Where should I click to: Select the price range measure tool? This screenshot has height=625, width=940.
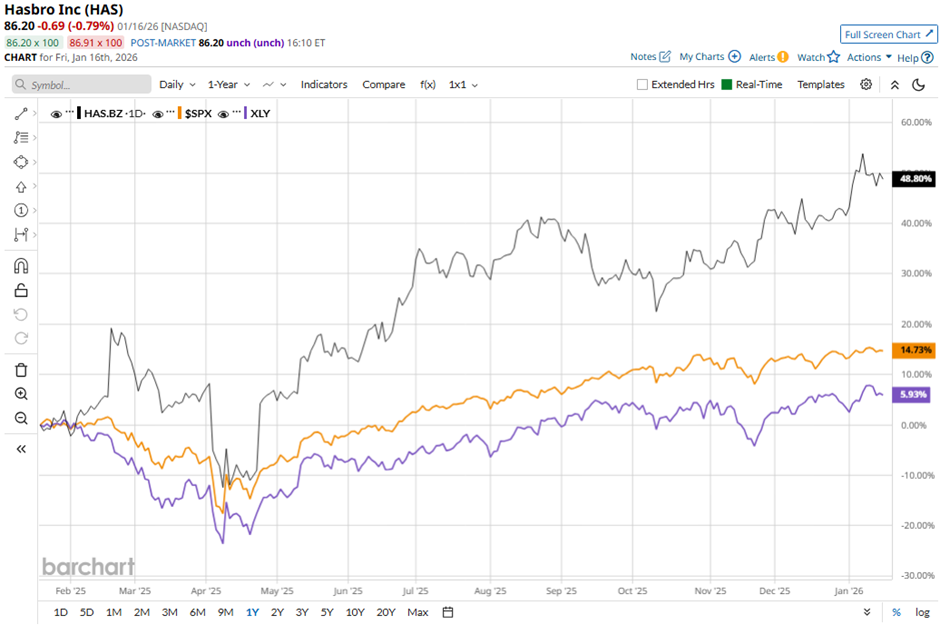point(21,234)
